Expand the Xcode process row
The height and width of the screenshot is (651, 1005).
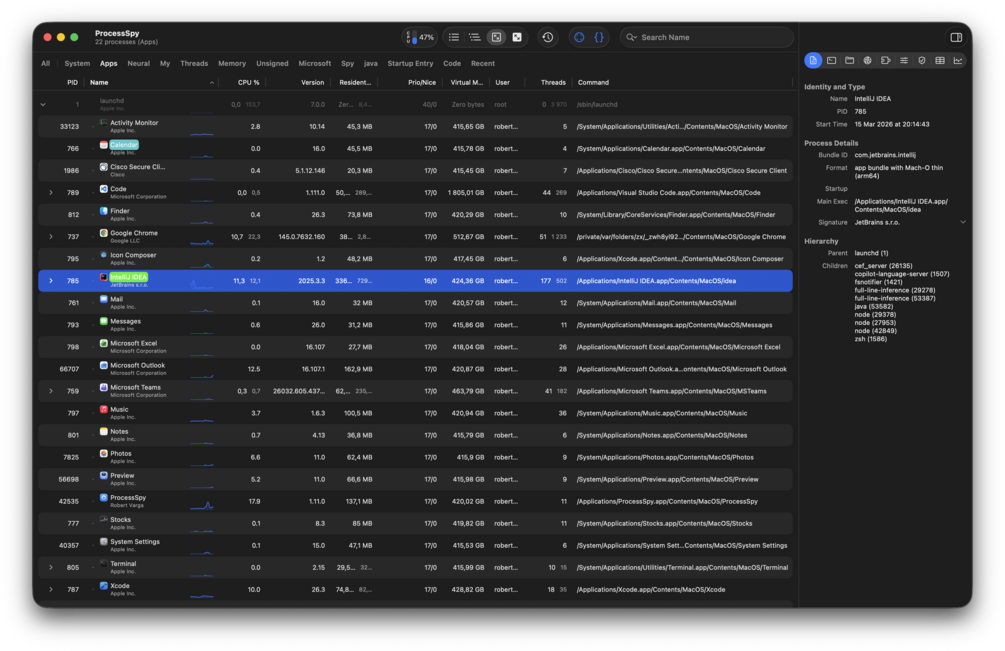pos(51,589)
